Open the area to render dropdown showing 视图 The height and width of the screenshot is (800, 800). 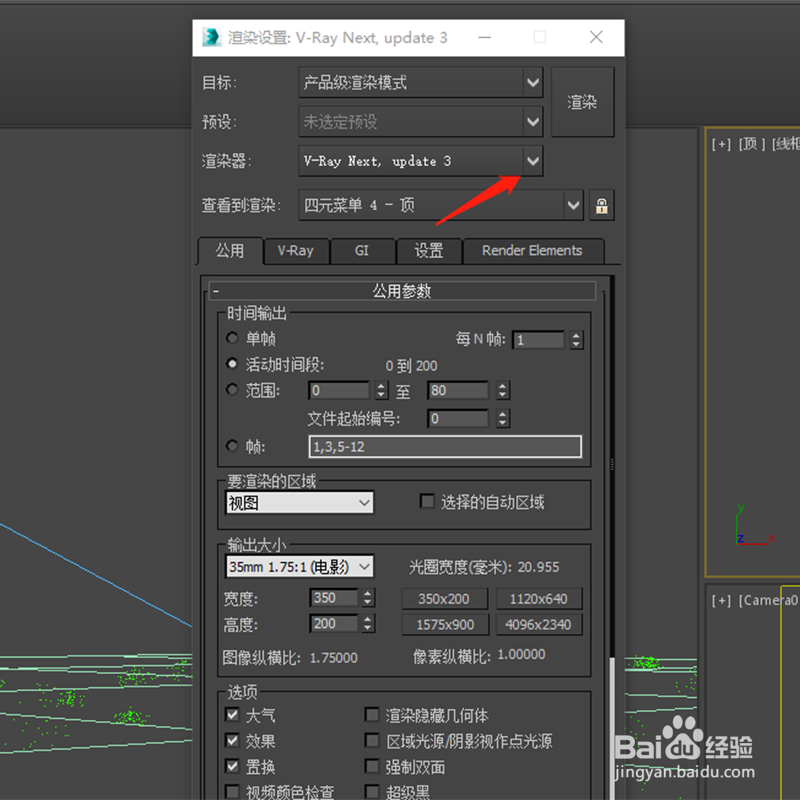299,503
